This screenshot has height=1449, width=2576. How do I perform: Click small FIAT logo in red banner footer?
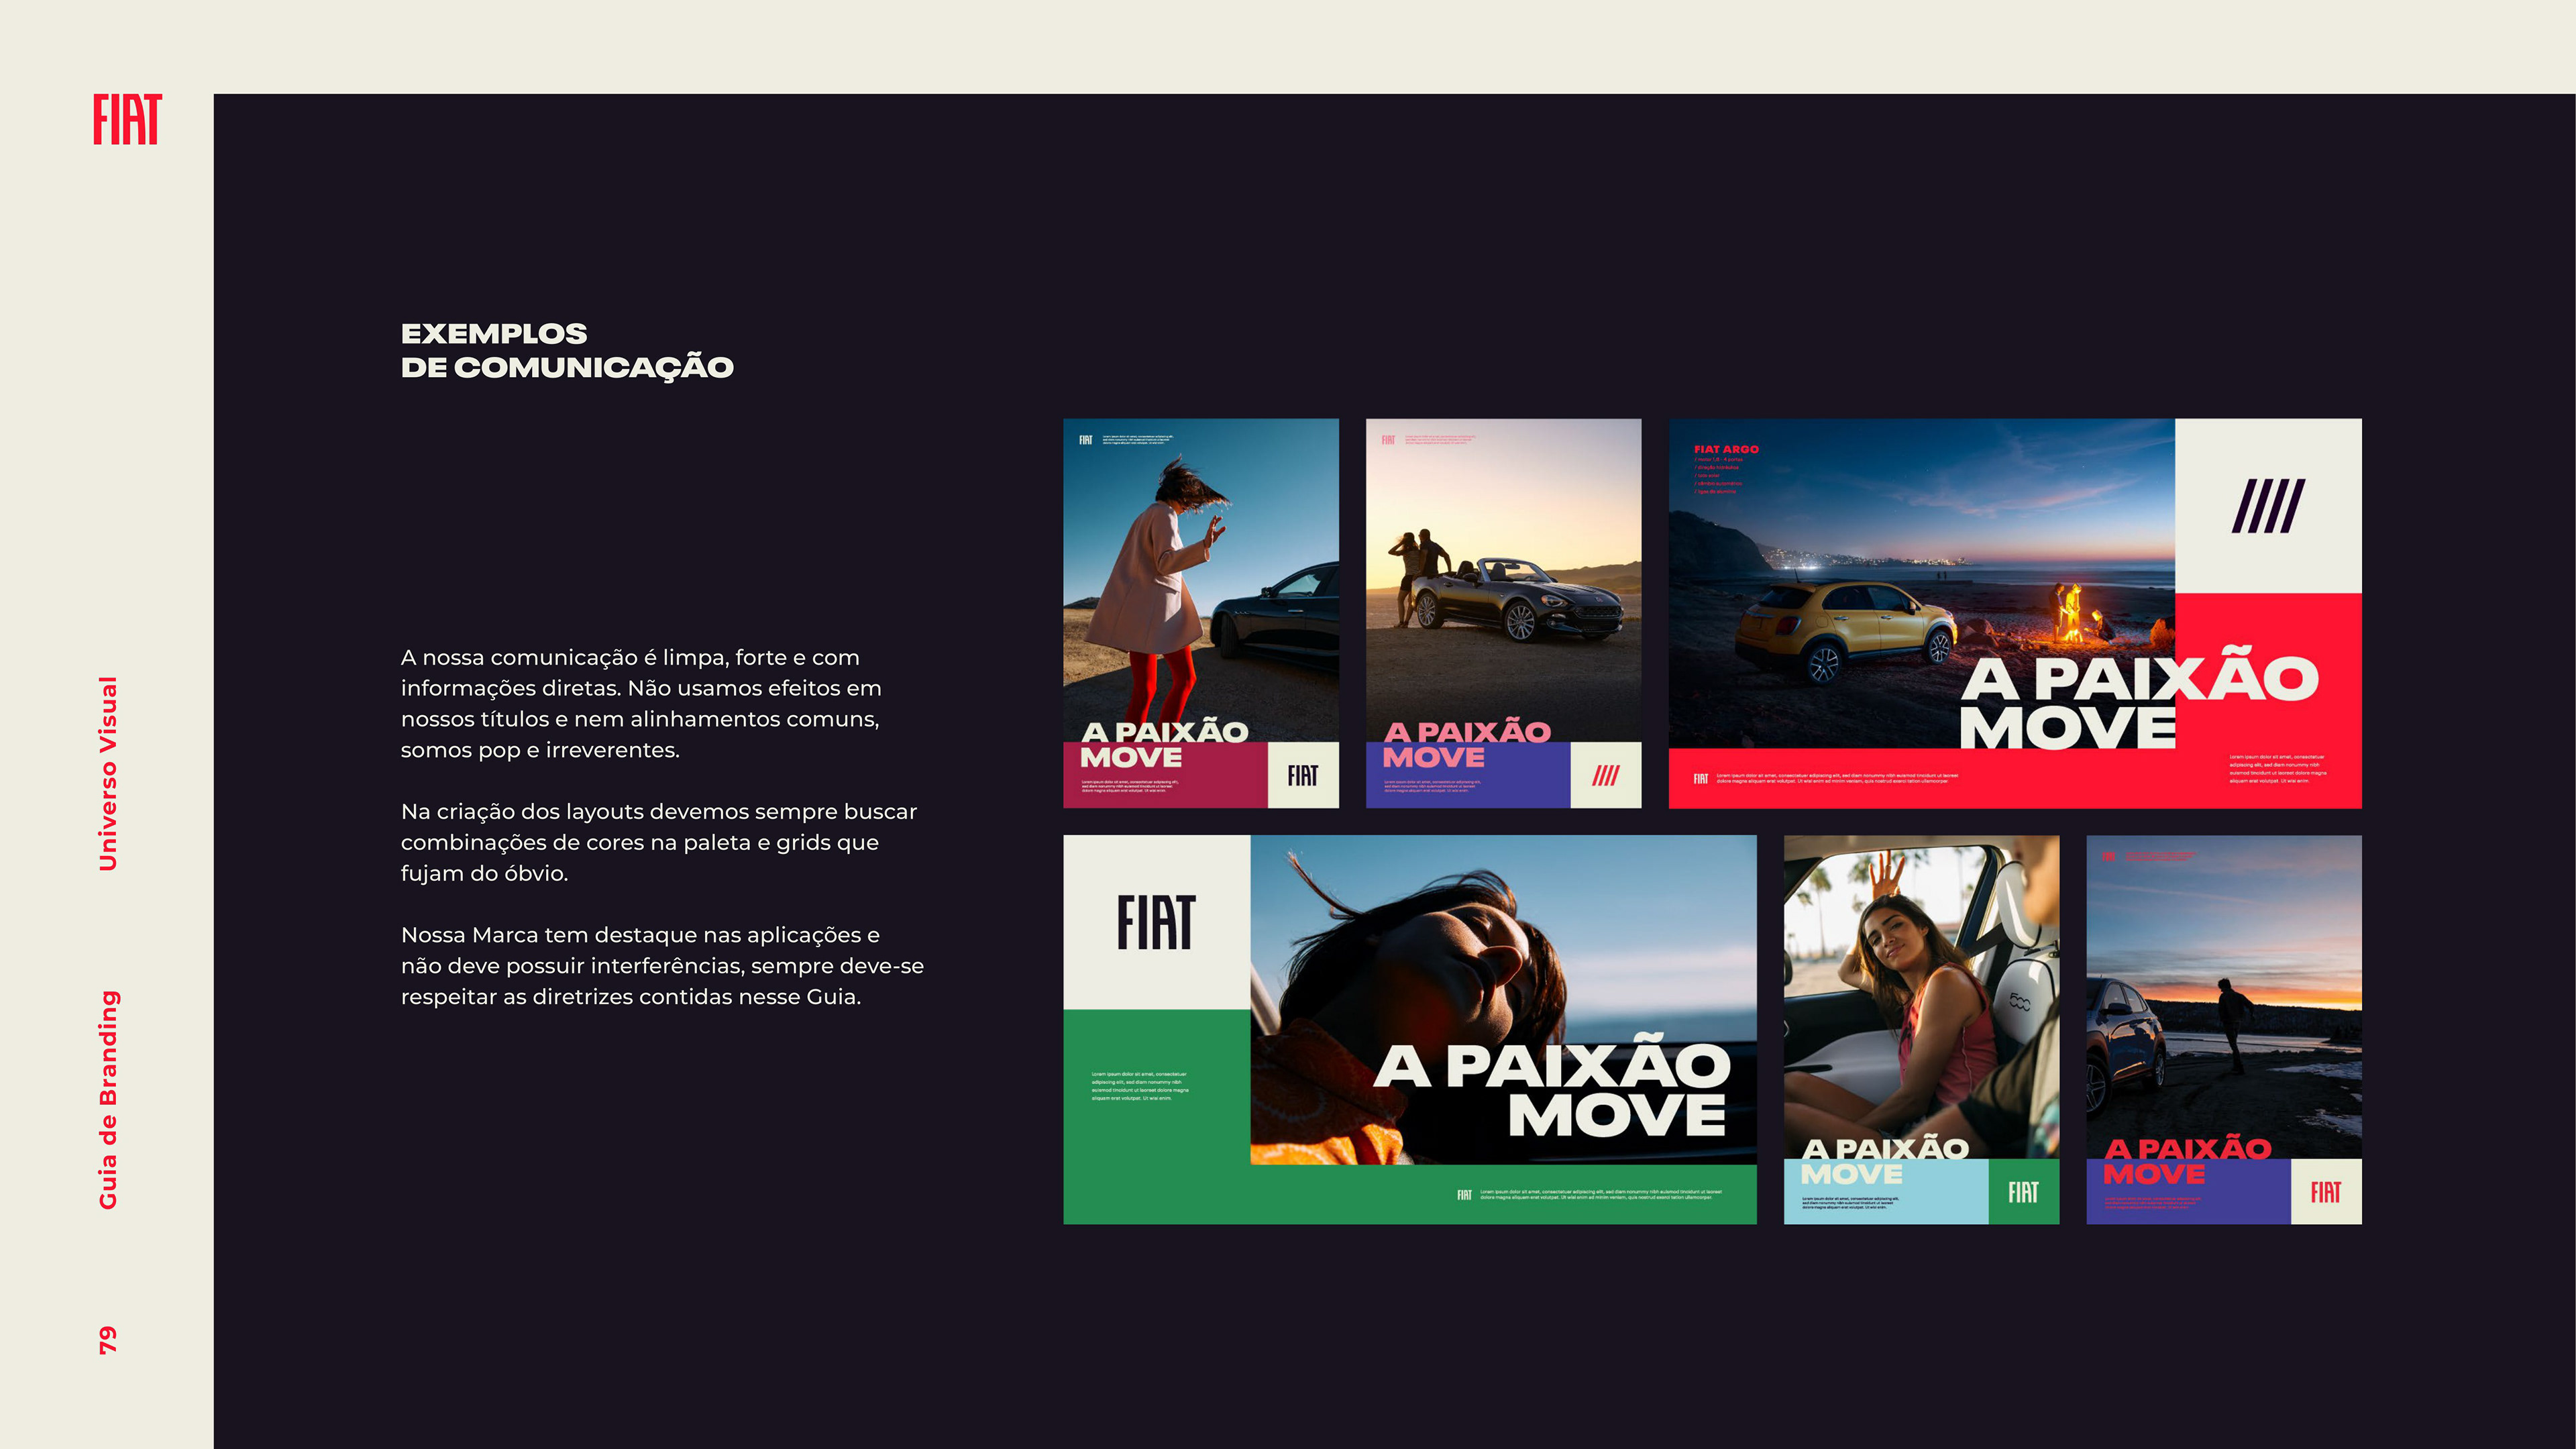(x=1700, y=778)
